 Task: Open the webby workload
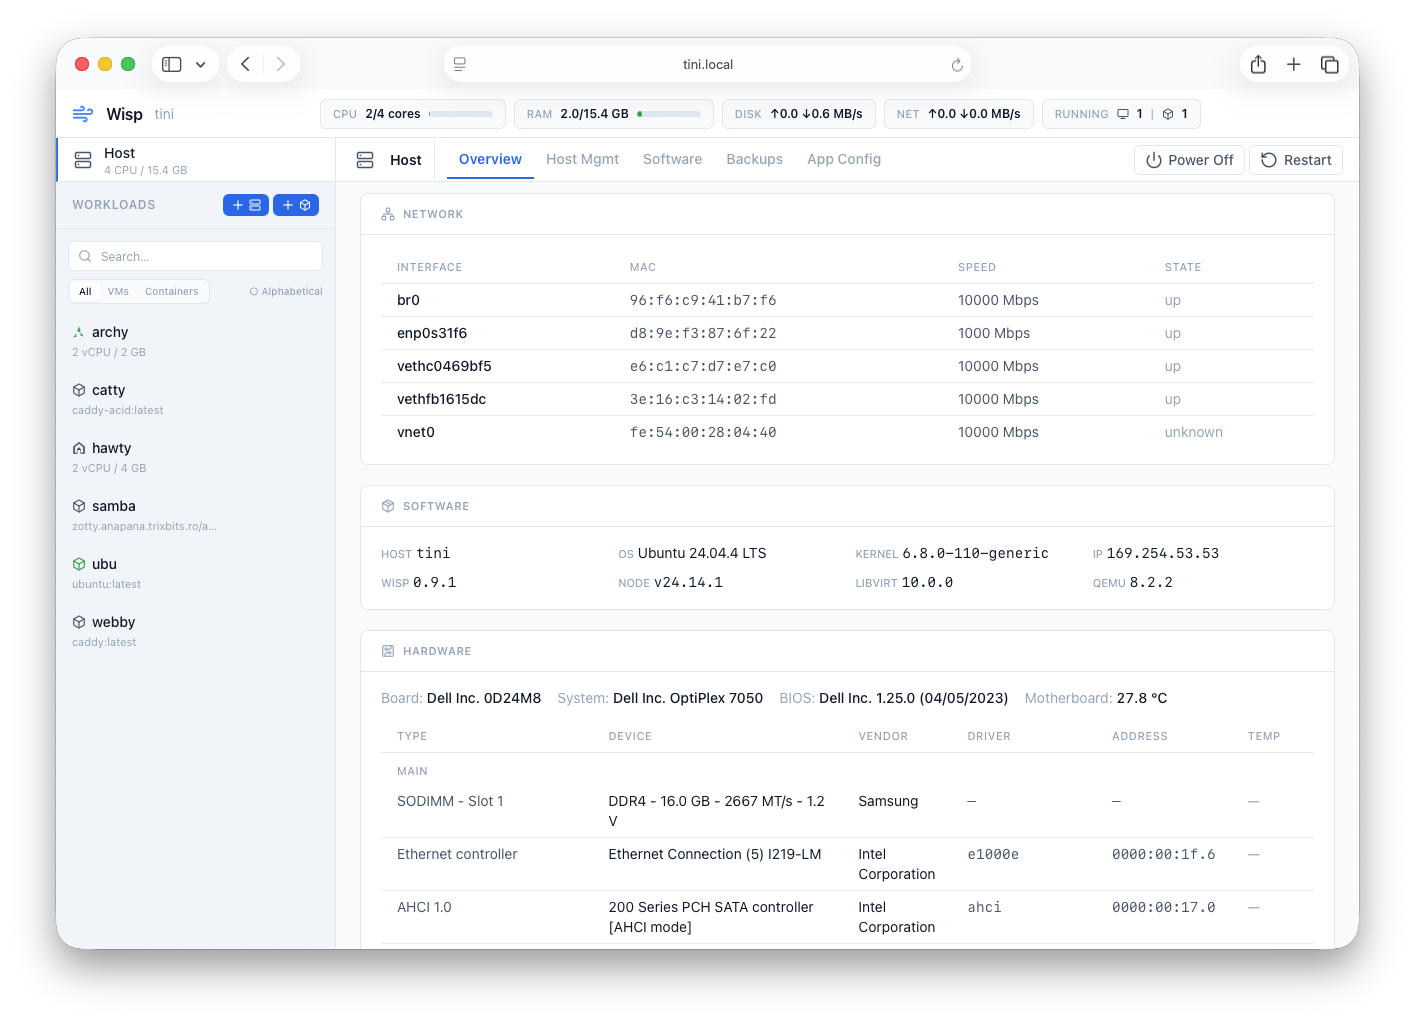tap(196, 631)
